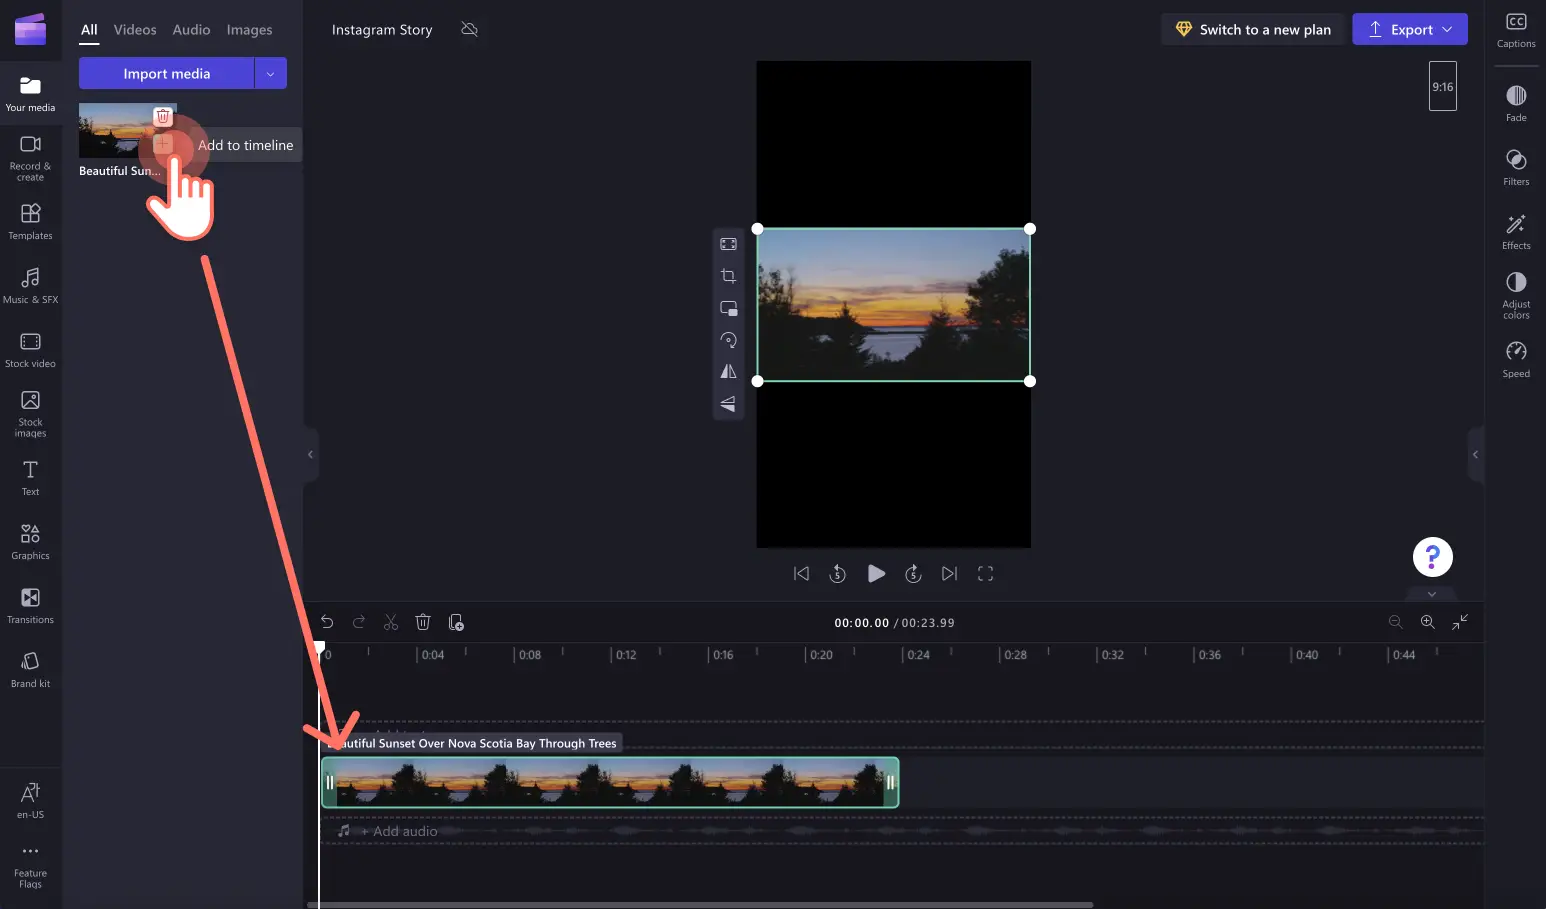
Task: Flip the sunset video horizontally
Action: click(728, 371)
